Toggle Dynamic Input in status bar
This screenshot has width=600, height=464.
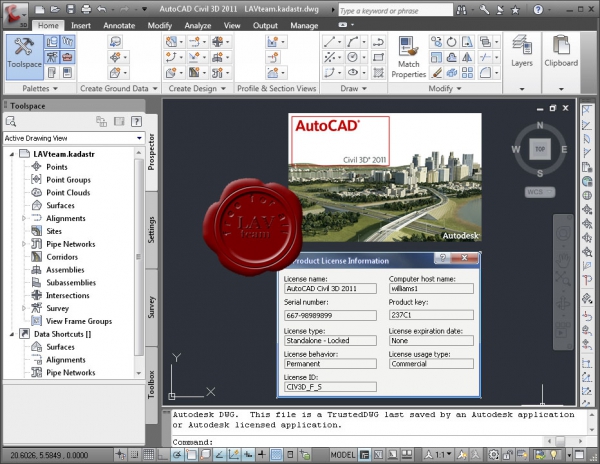(248, 455)
